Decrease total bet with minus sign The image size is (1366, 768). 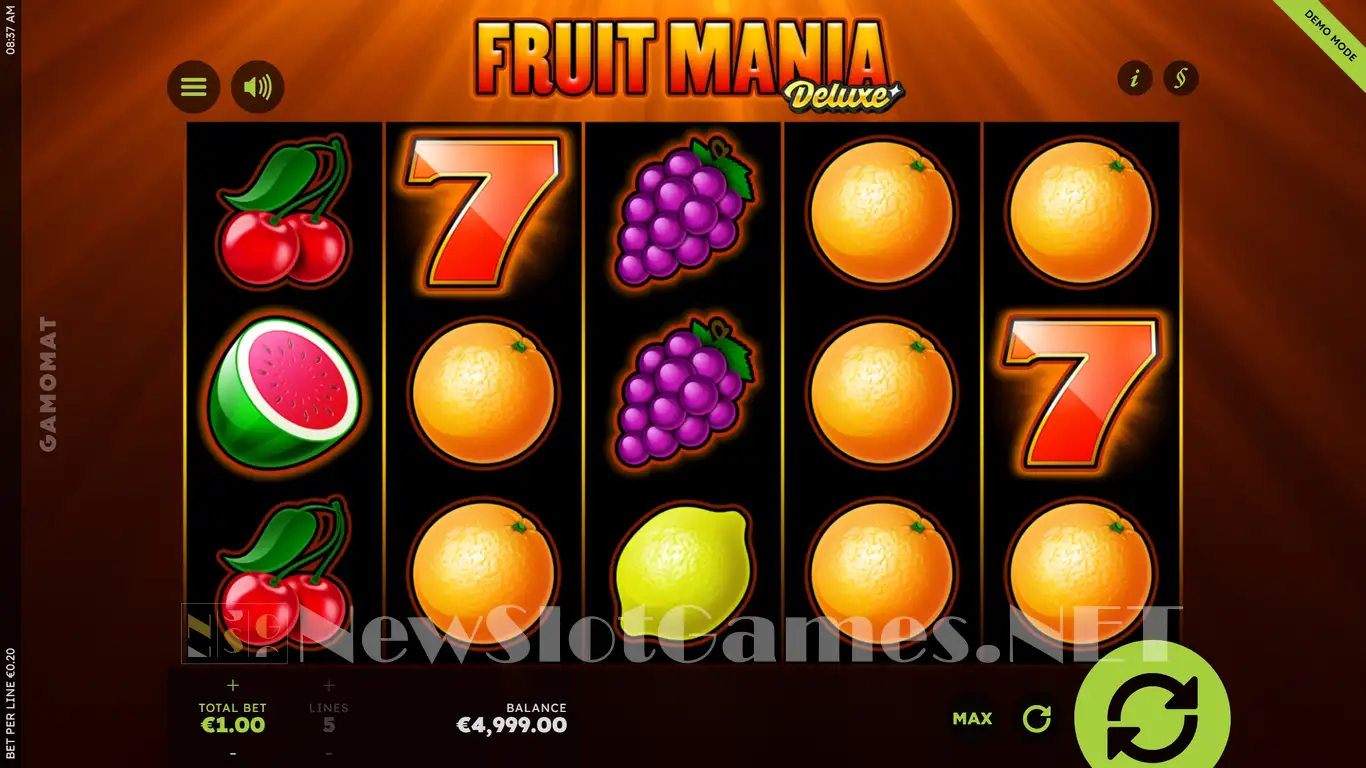[233, 753]
